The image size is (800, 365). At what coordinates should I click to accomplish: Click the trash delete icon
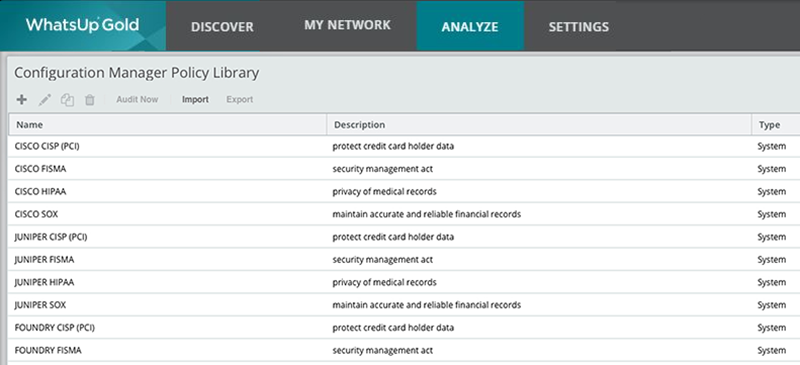click(90, 100)
